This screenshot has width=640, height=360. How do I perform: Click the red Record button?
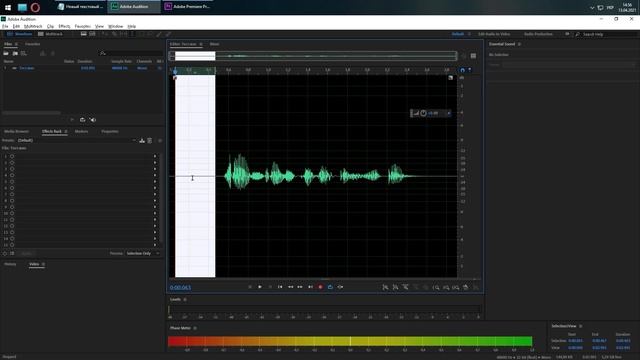(320, 287)
